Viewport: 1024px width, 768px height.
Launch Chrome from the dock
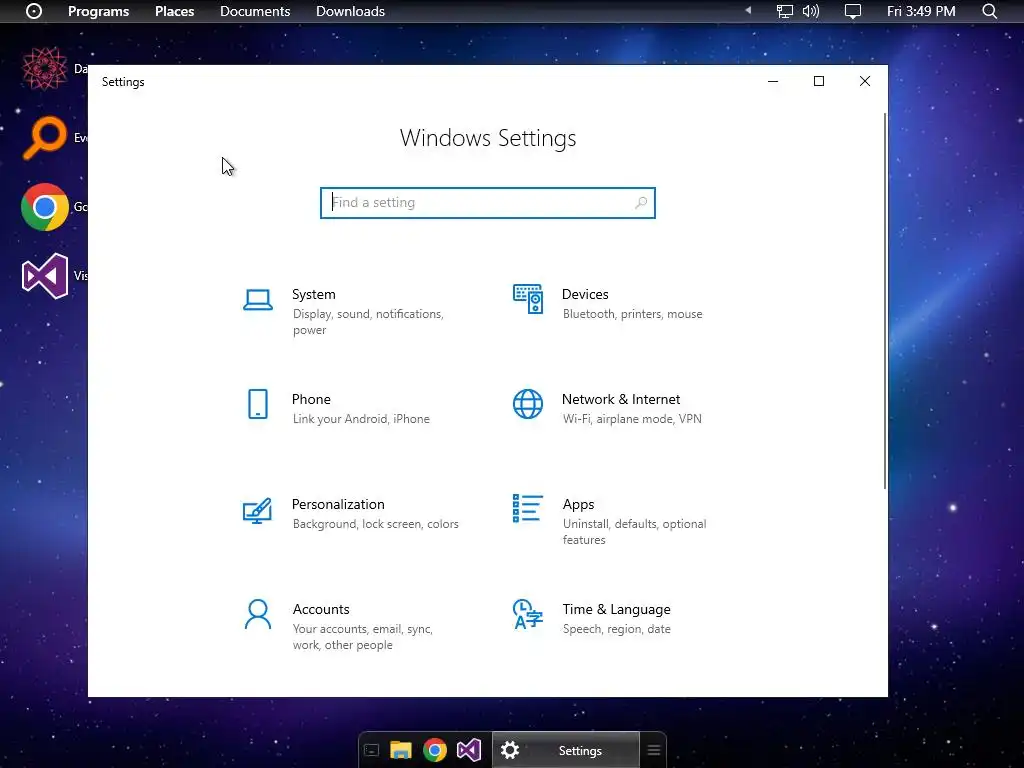coord(435,750)
